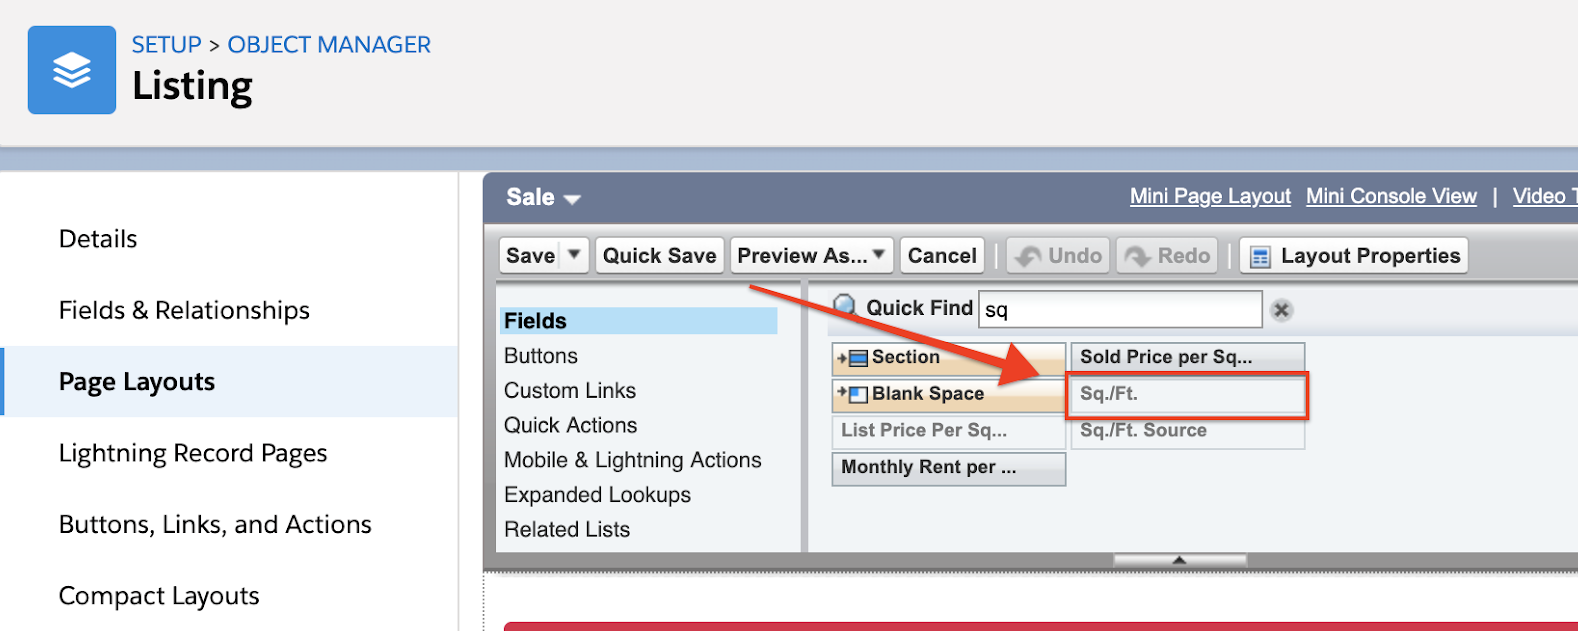Image resolution: width=1578 pixels, height=631 pixels.
Task: Click the Listing object layers icon
Action: pyautogui.click(x=71, y=69)
